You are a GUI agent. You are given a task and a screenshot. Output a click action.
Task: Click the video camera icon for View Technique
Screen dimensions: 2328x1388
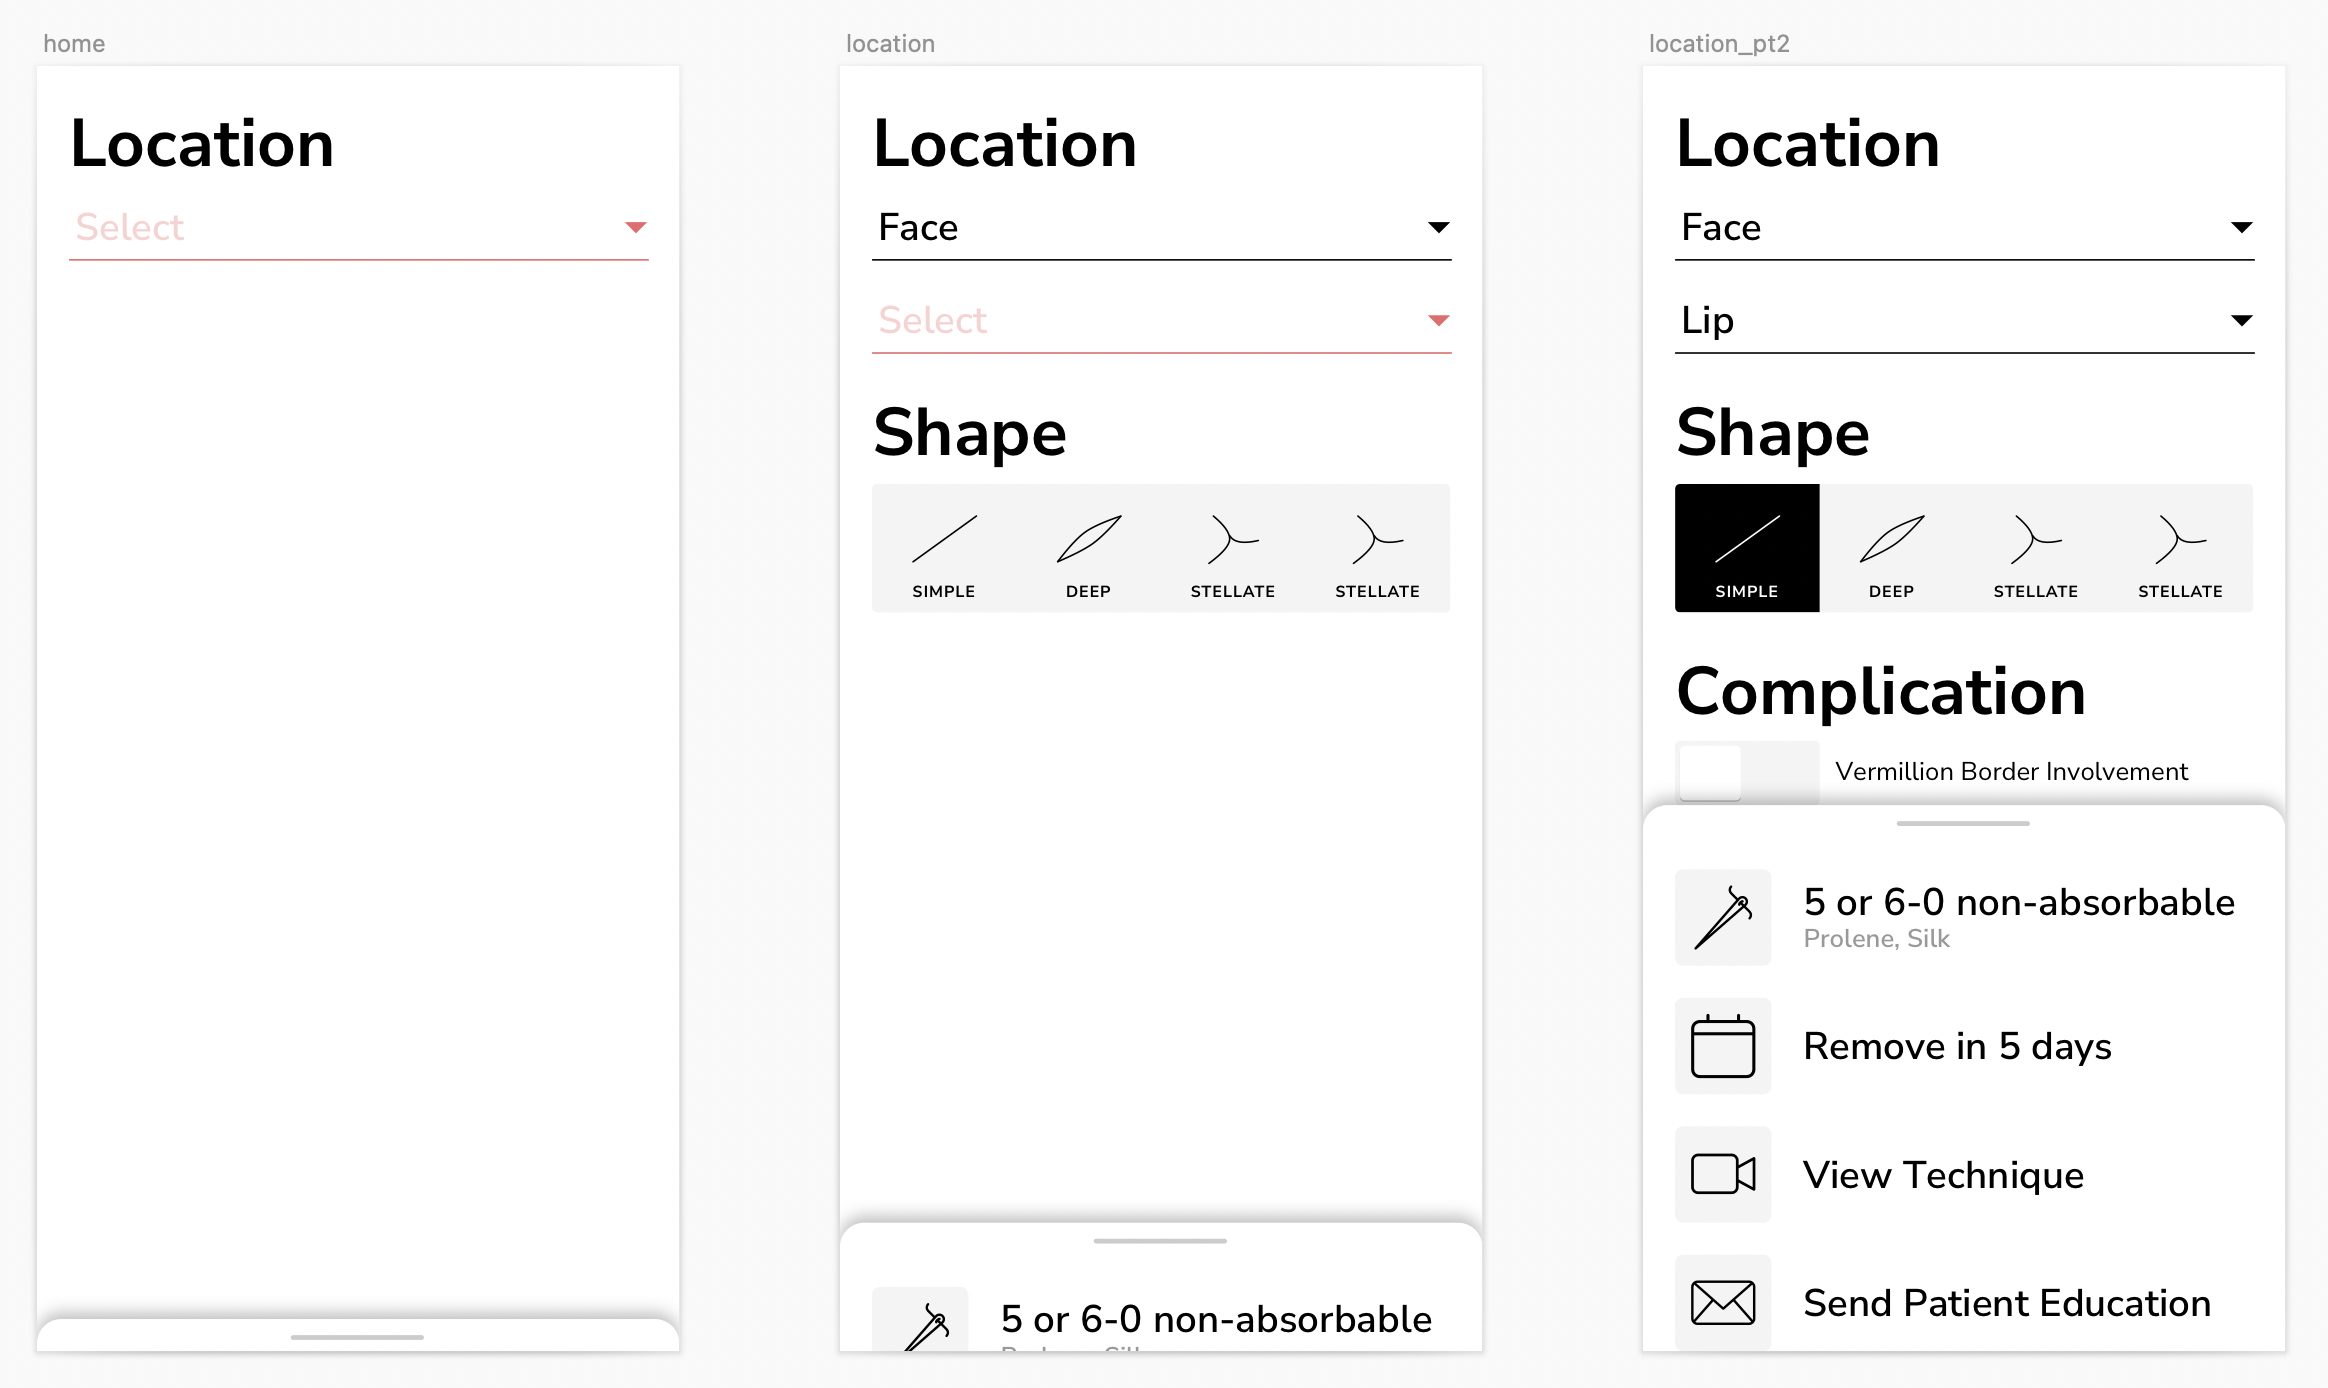[1722, 1174]
